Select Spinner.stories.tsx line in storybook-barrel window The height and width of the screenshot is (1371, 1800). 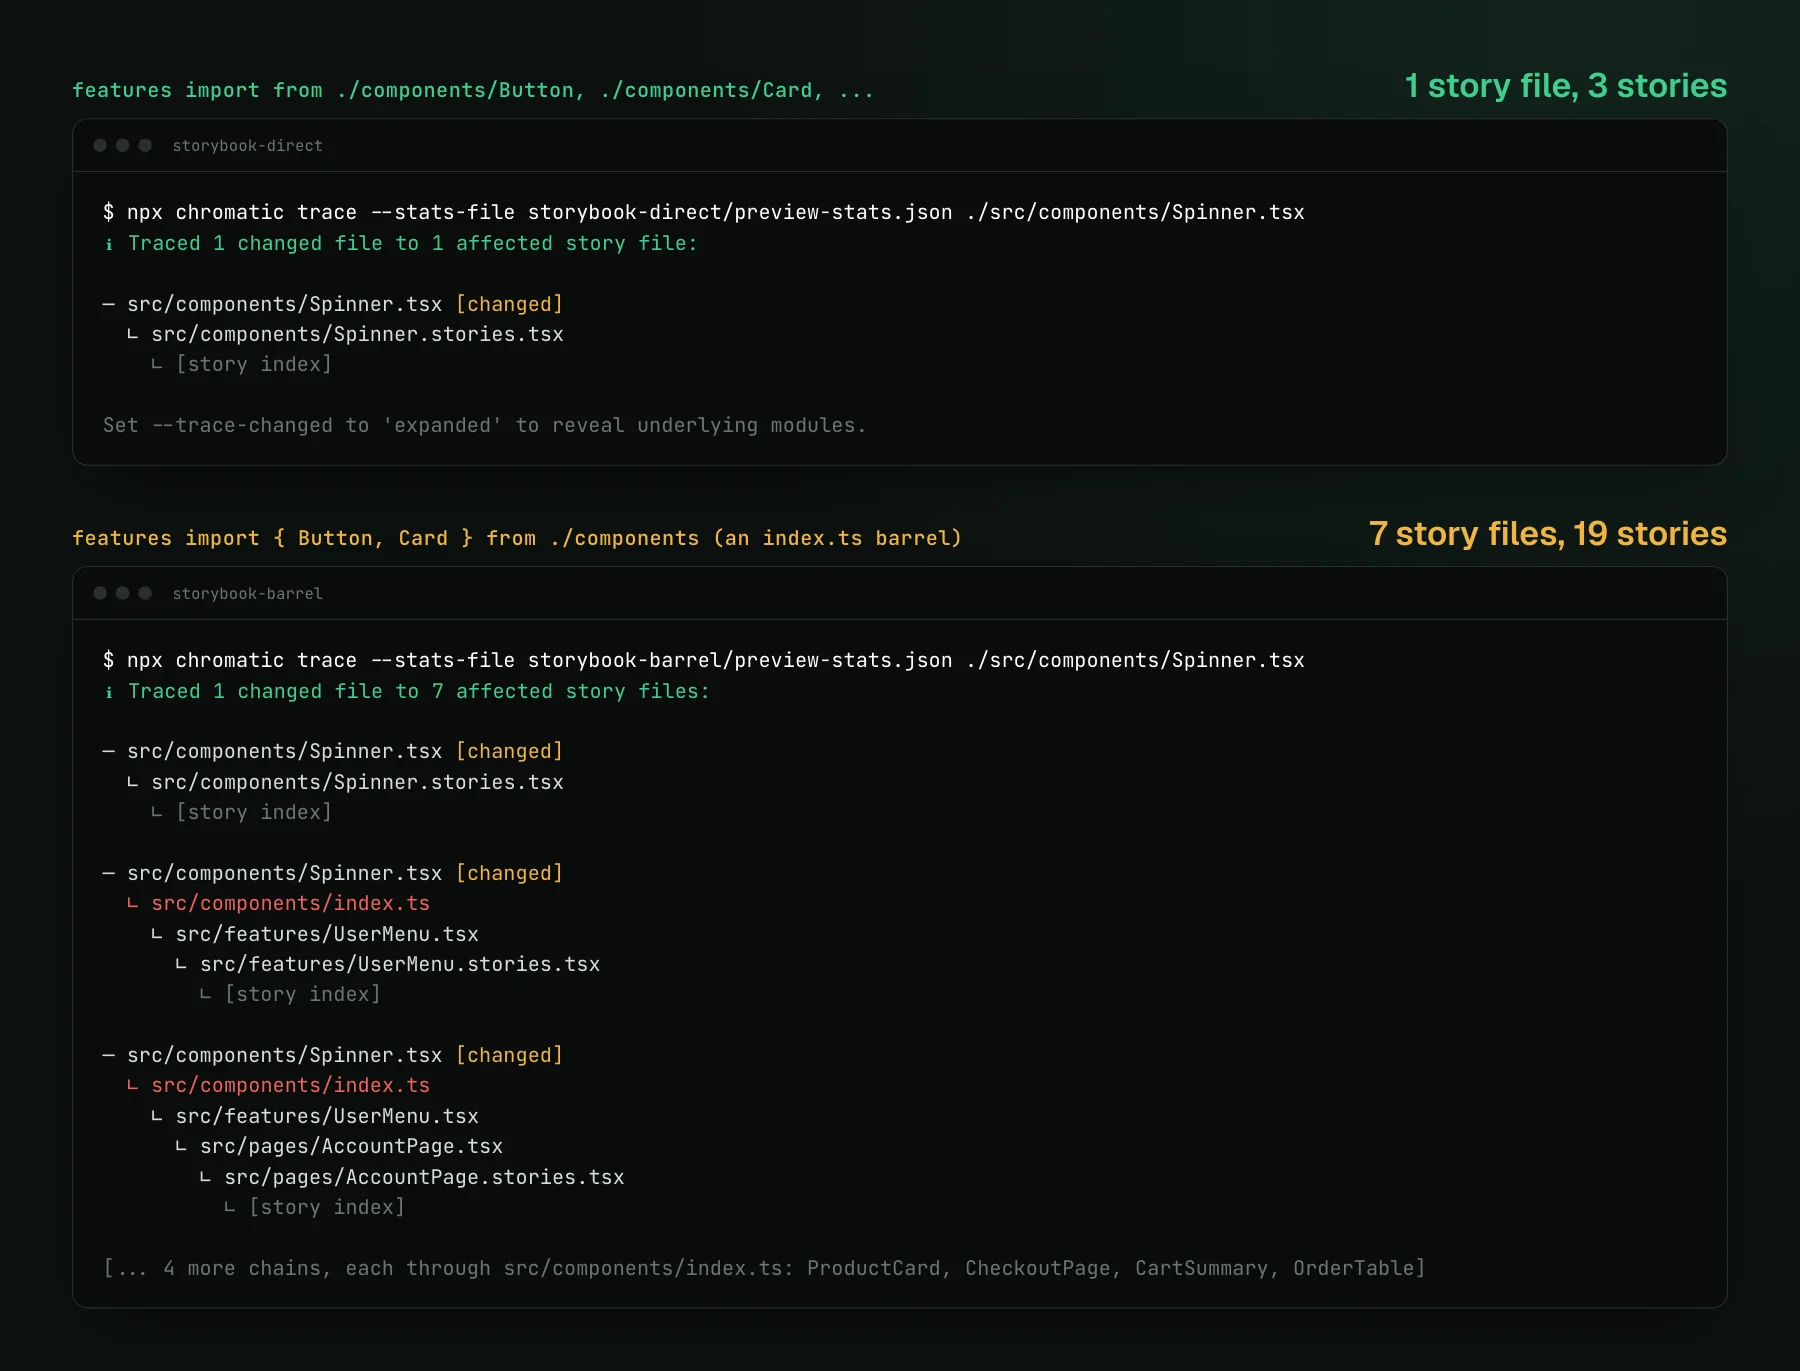coord(357,783)
